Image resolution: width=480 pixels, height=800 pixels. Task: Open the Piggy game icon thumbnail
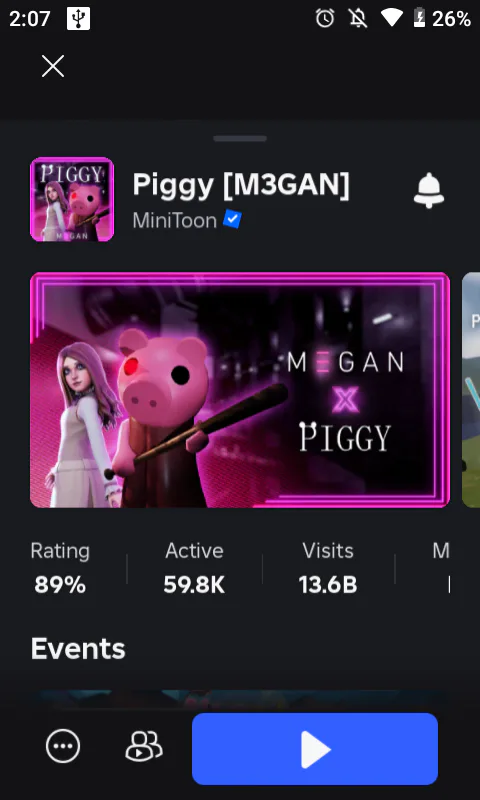tap(72, 199)
